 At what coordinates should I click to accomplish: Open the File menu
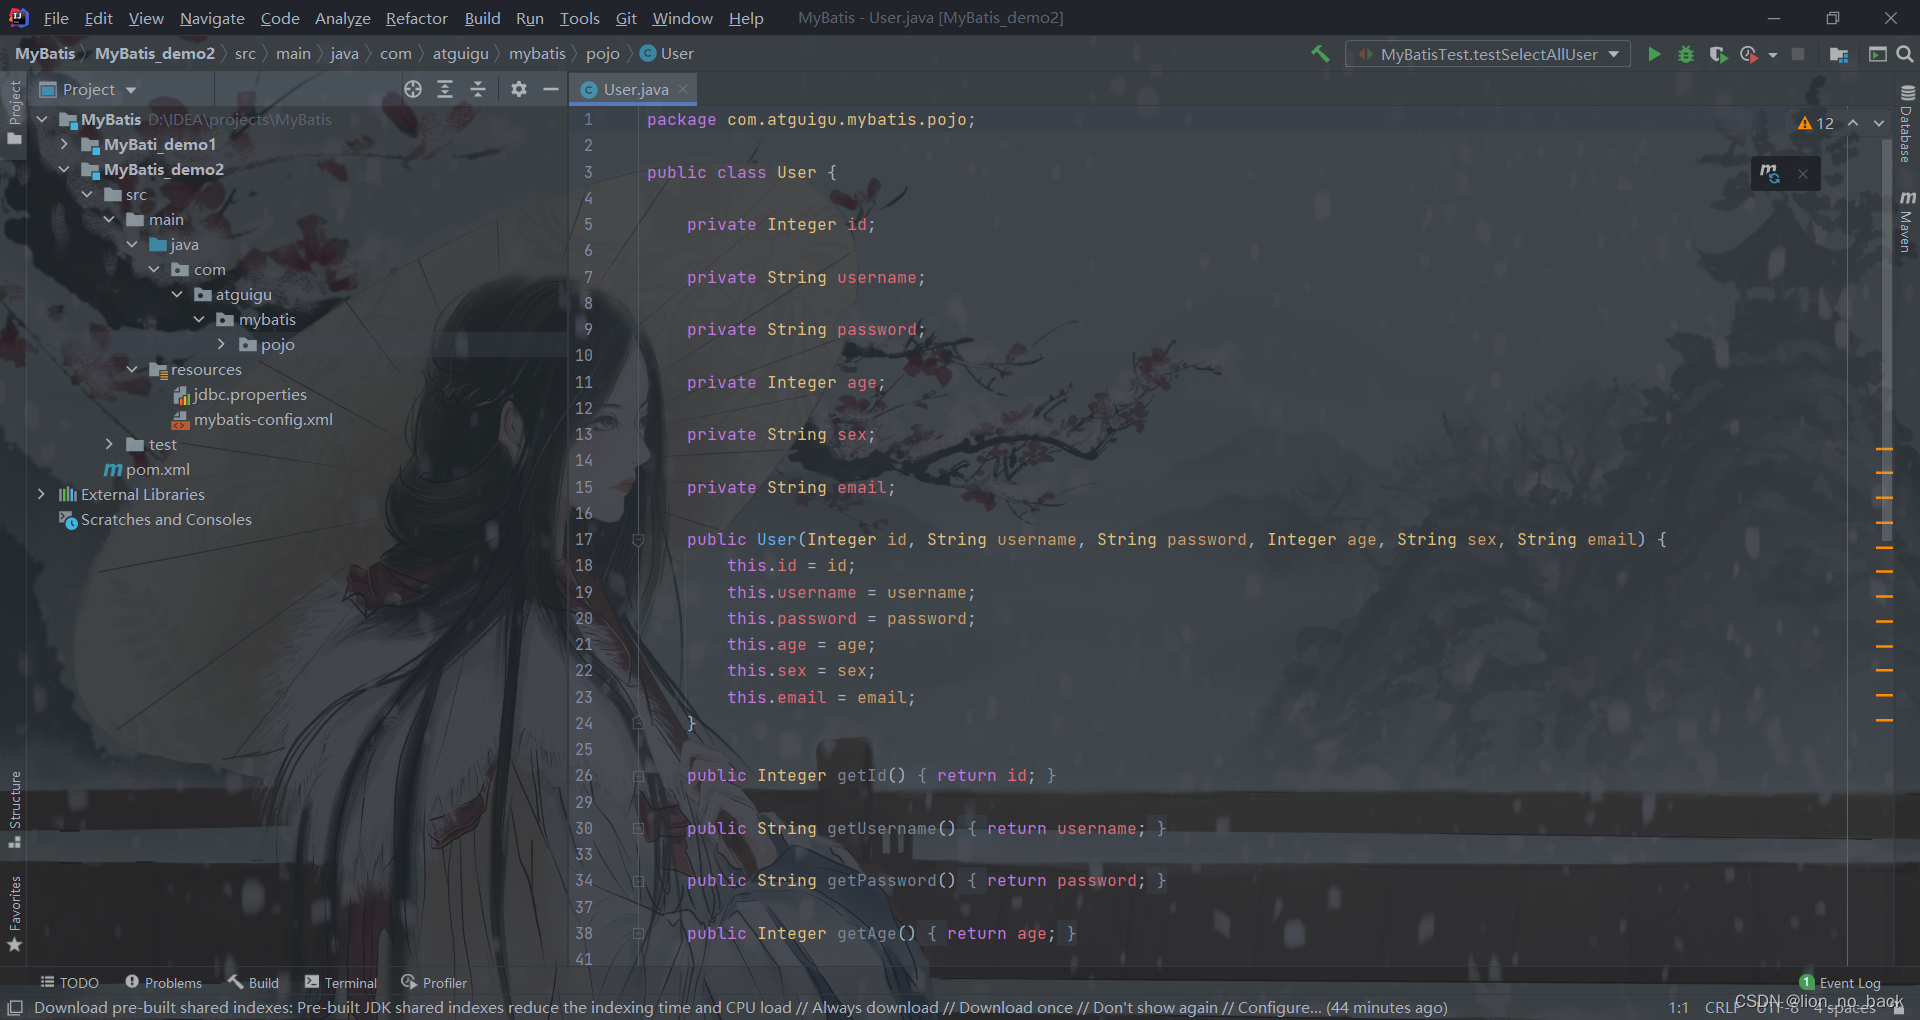[x=56, y=18]
